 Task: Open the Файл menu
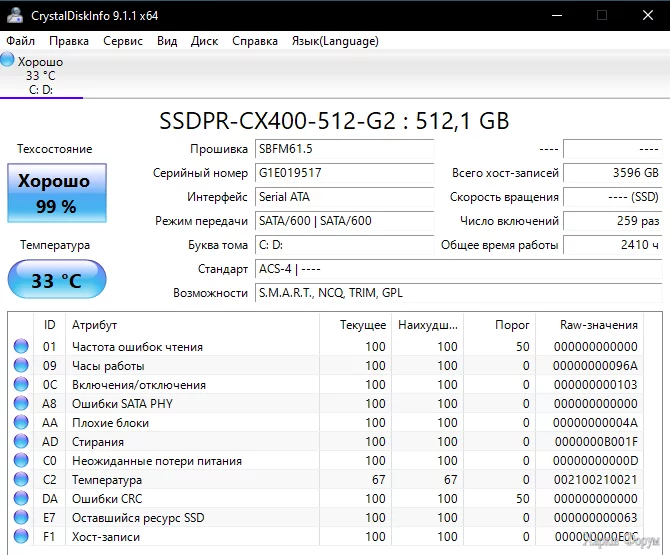[x=20, y=41]
